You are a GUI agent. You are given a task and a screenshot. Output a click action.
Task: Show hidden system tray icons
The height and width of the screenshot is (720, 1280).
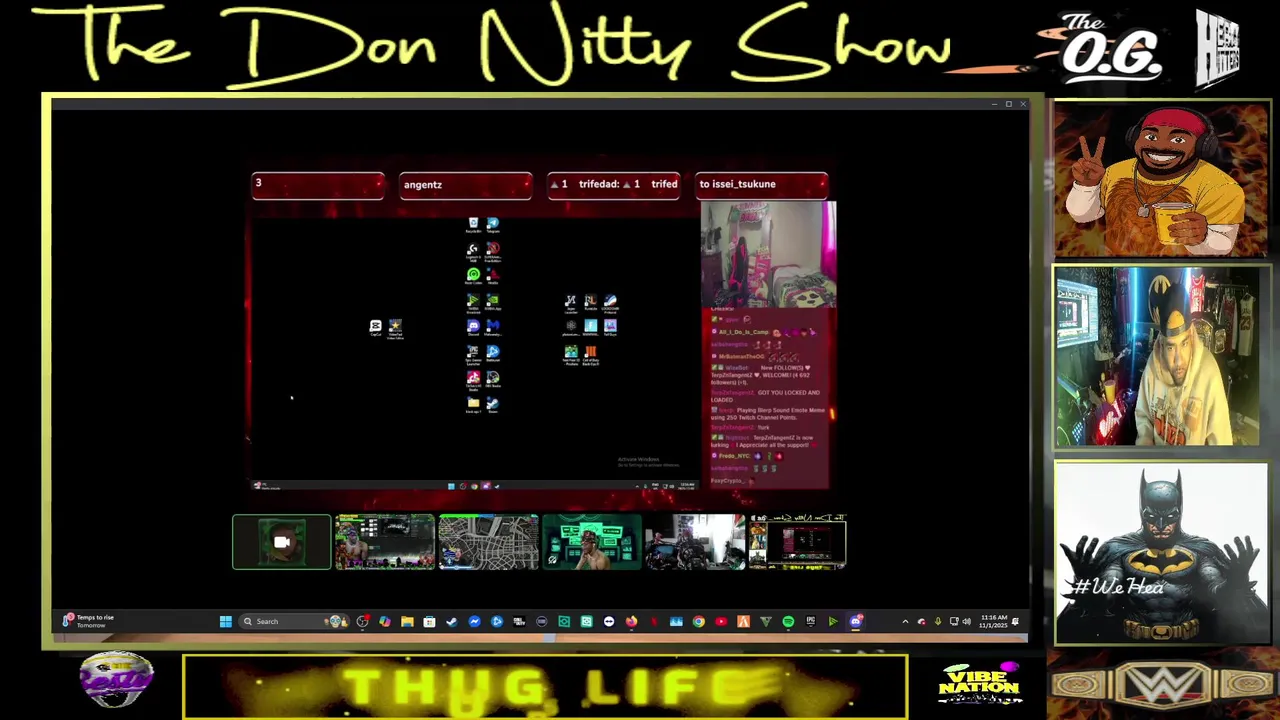click(905, 621)
